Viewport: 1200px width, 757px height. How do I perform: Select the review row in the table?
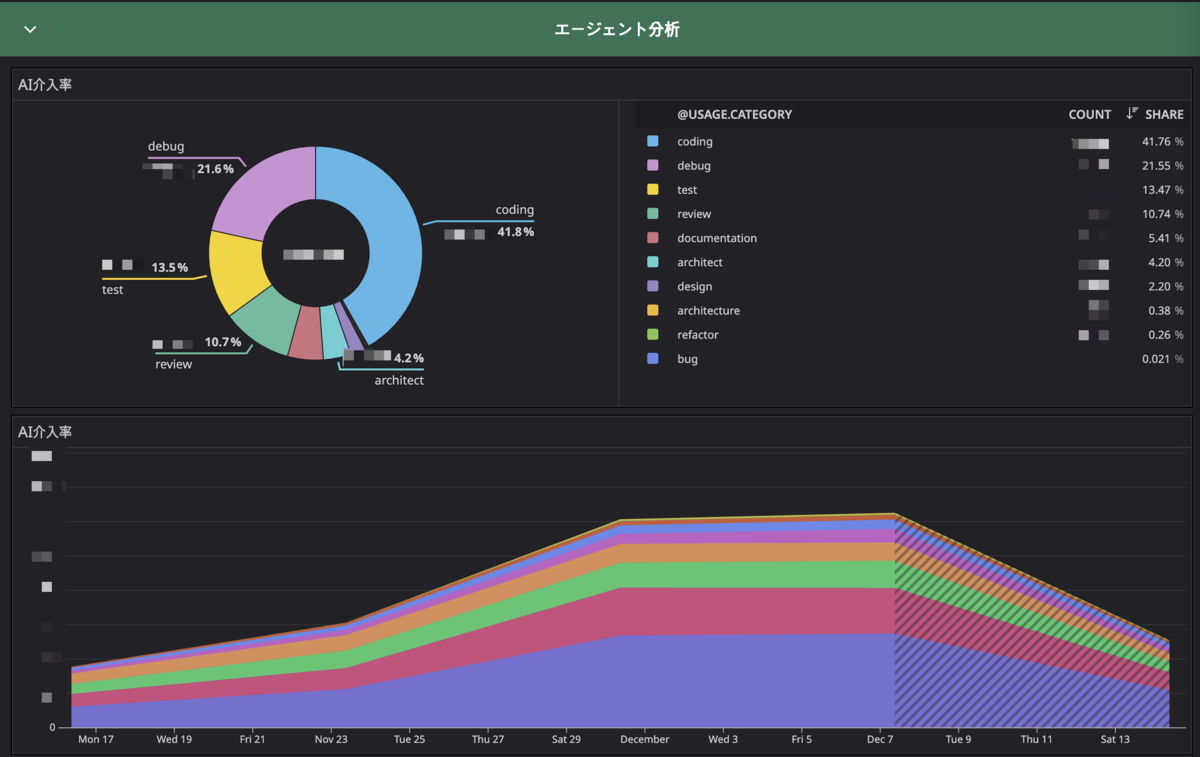point(912,214)
